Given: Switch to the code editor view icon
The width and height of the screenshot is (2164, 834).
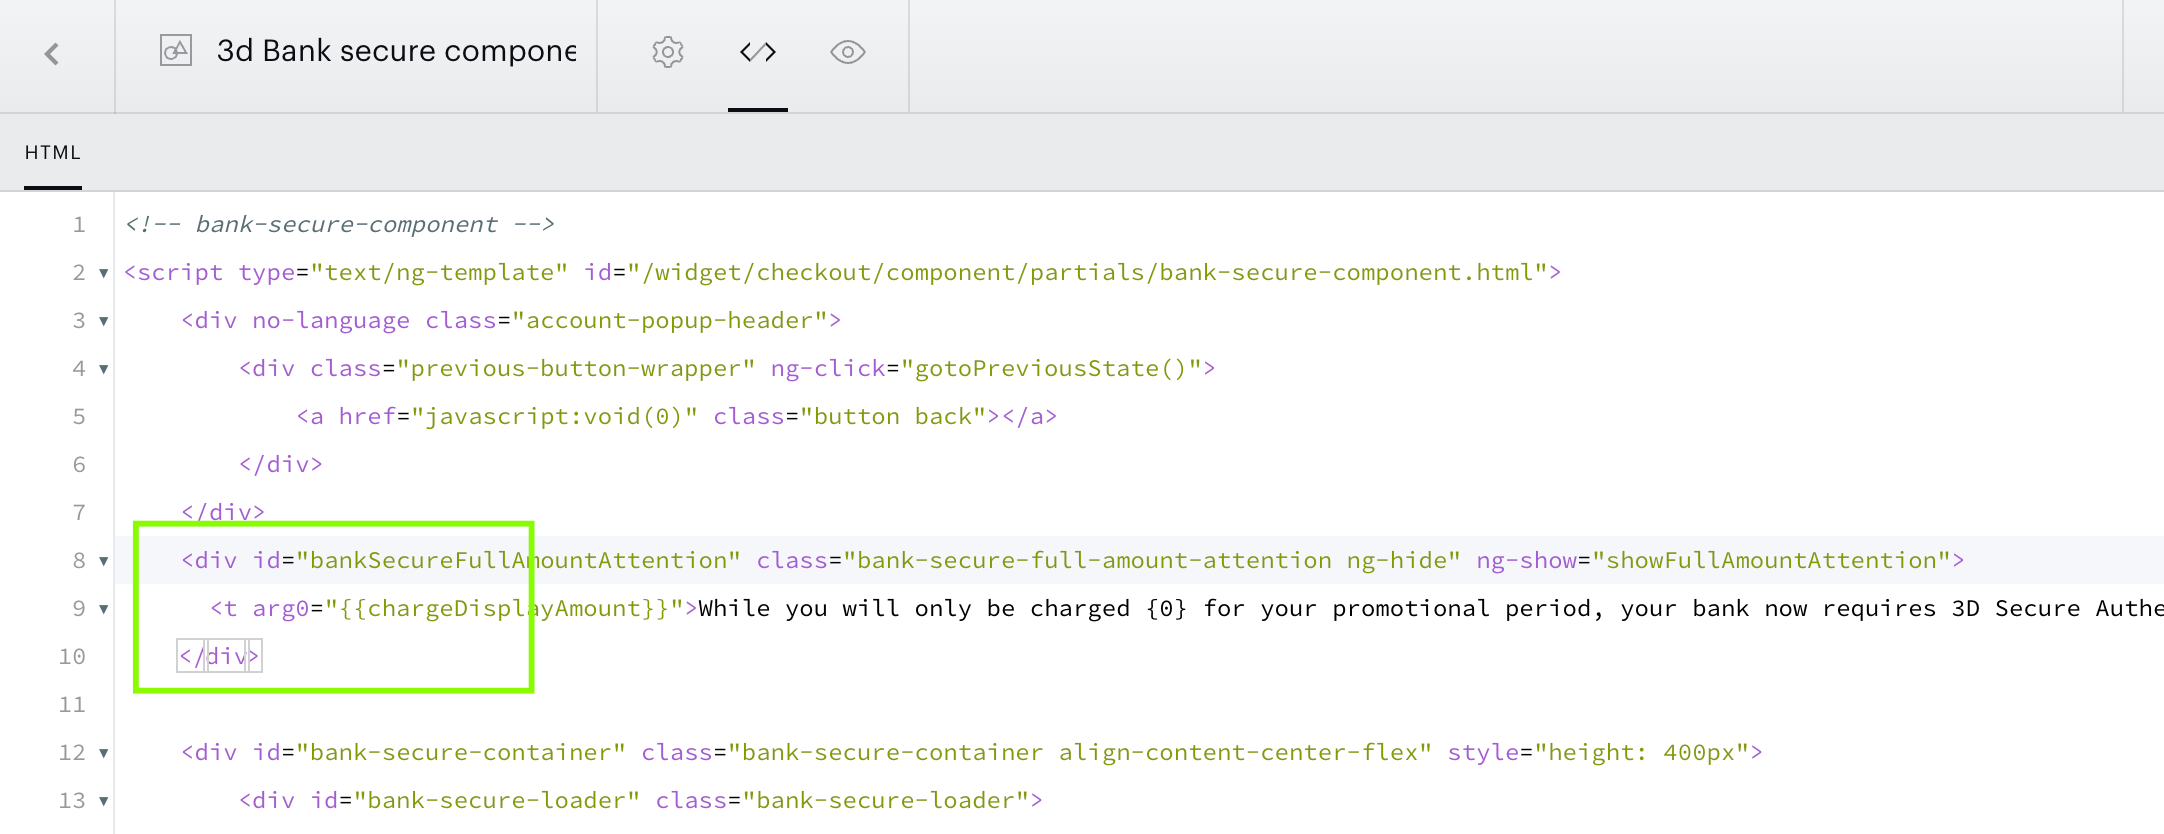Looking at the screenshot, I should click(758, 52).
